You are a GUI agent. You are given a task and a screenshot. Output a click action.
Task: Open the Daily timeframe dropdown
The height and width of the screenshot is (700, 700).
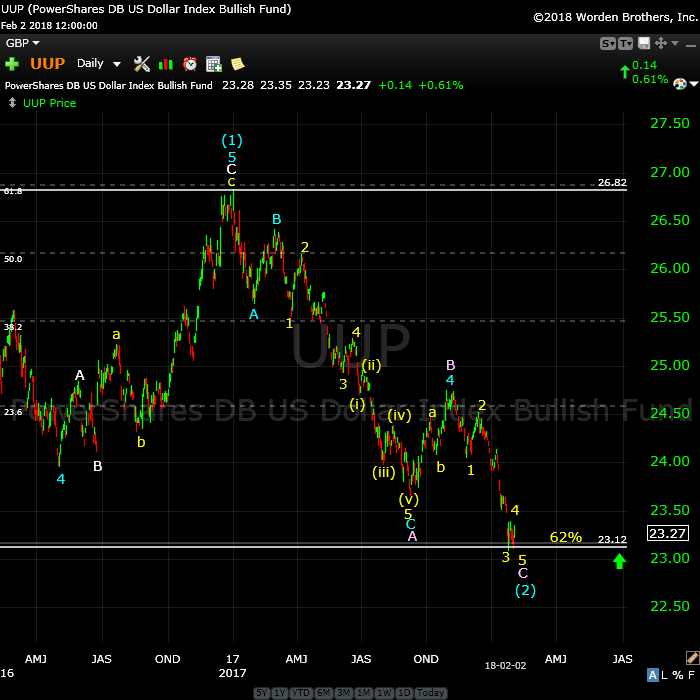99,63
